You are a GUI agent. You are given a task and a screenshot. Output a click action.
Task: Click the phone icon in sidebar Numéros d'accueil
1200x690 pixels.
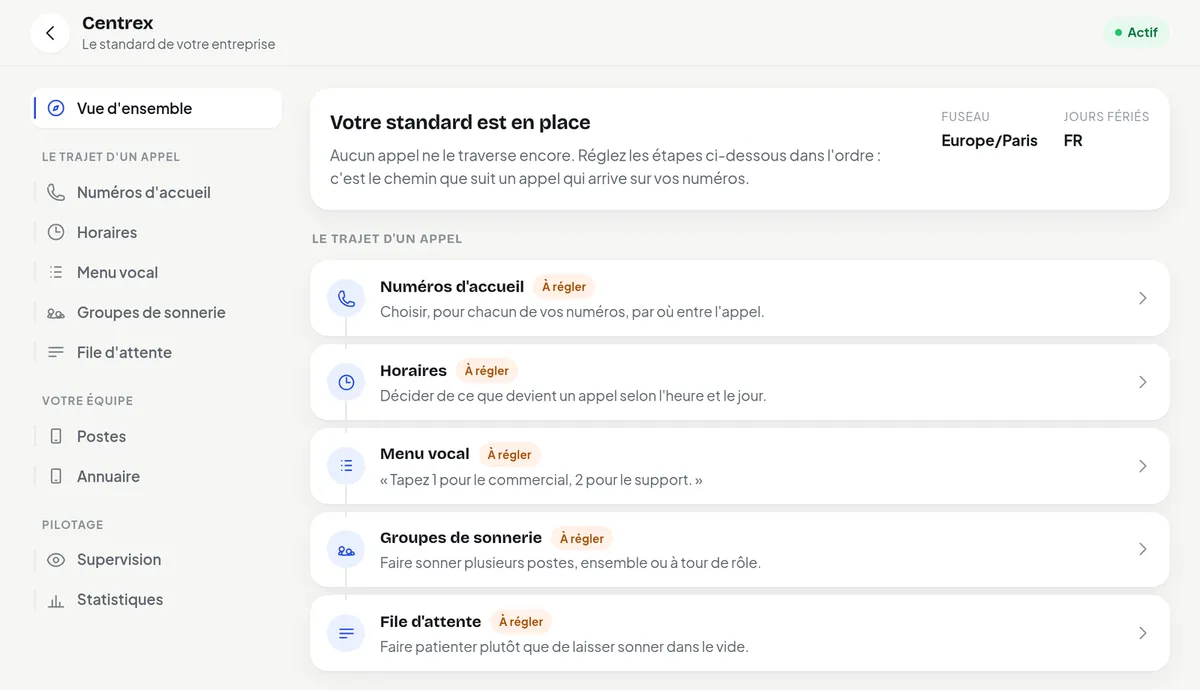[56, 192]
